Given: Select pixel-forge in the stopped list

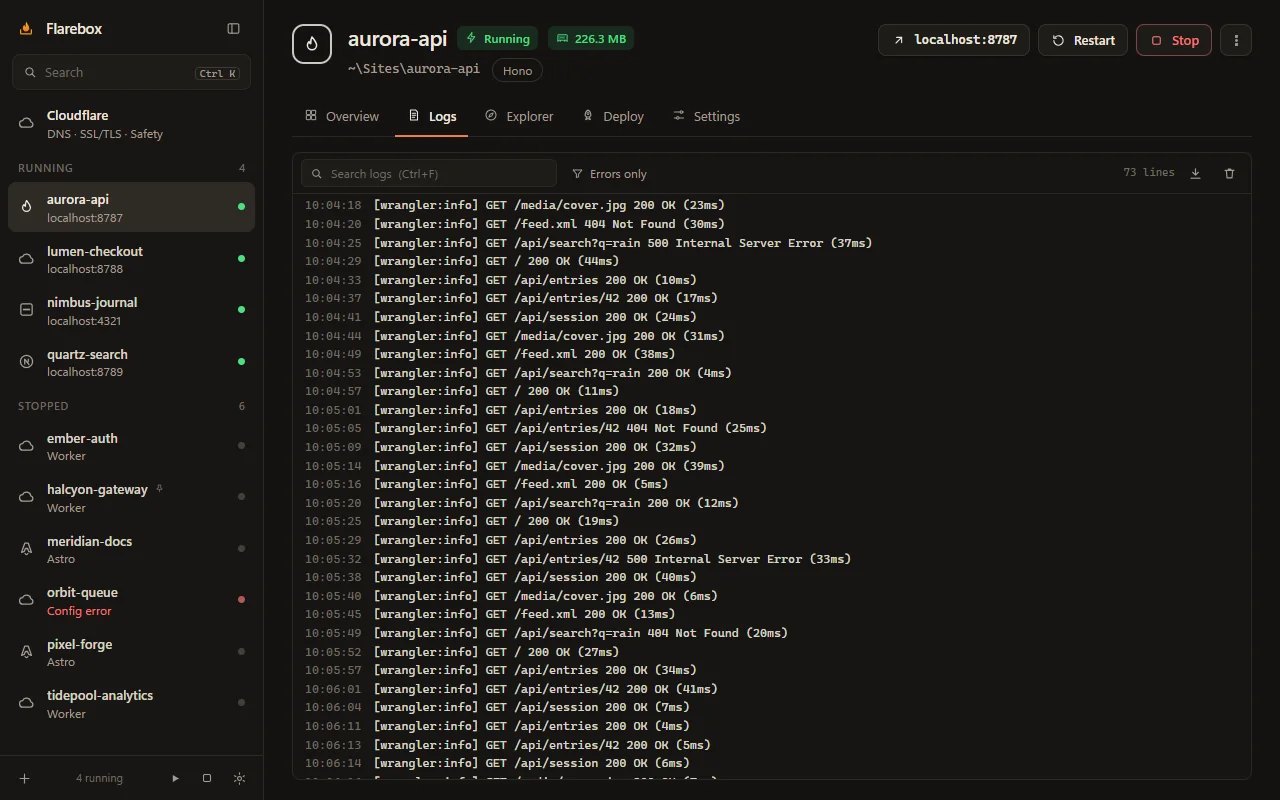Looking at the screenshot, I should point(131,652).
